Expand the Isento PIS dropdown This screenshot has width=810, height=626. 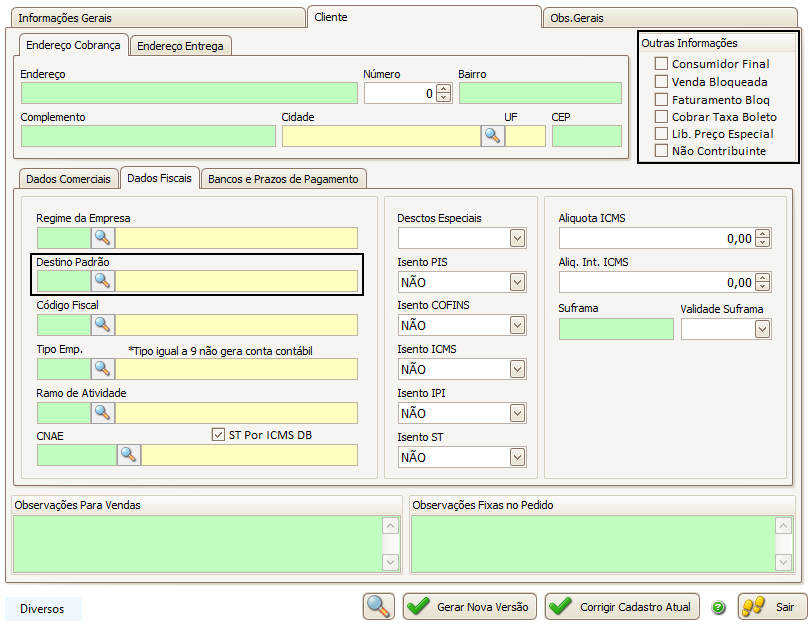tap(517, 282)
